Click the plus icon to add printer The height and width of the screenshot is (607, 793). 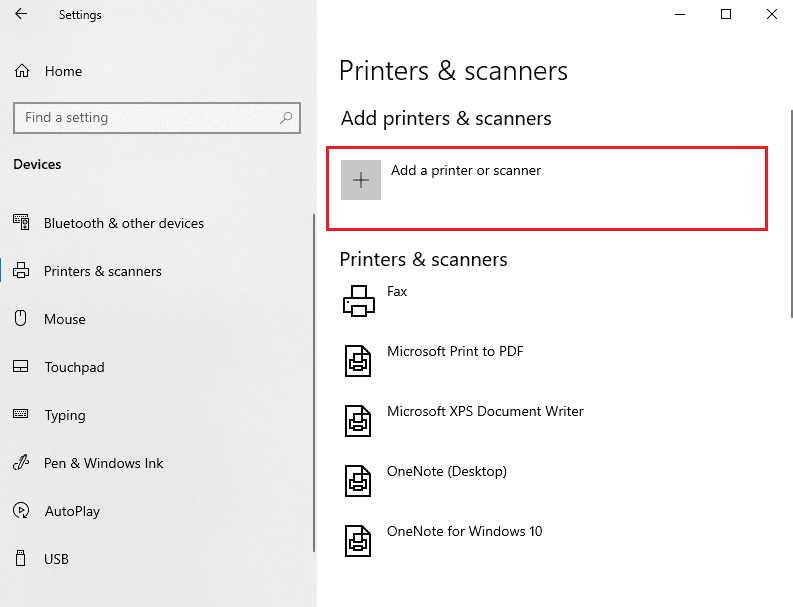point(361,180)
